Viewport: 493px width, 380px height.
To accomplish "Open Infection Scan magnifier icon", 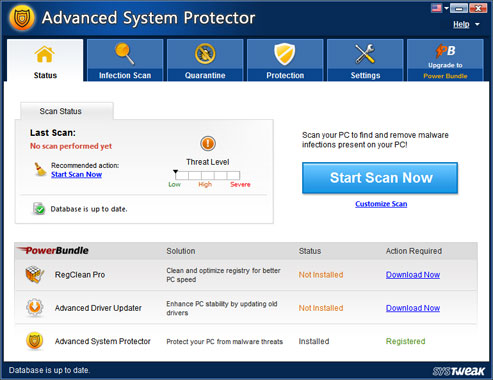I will (x=125, y=54).
